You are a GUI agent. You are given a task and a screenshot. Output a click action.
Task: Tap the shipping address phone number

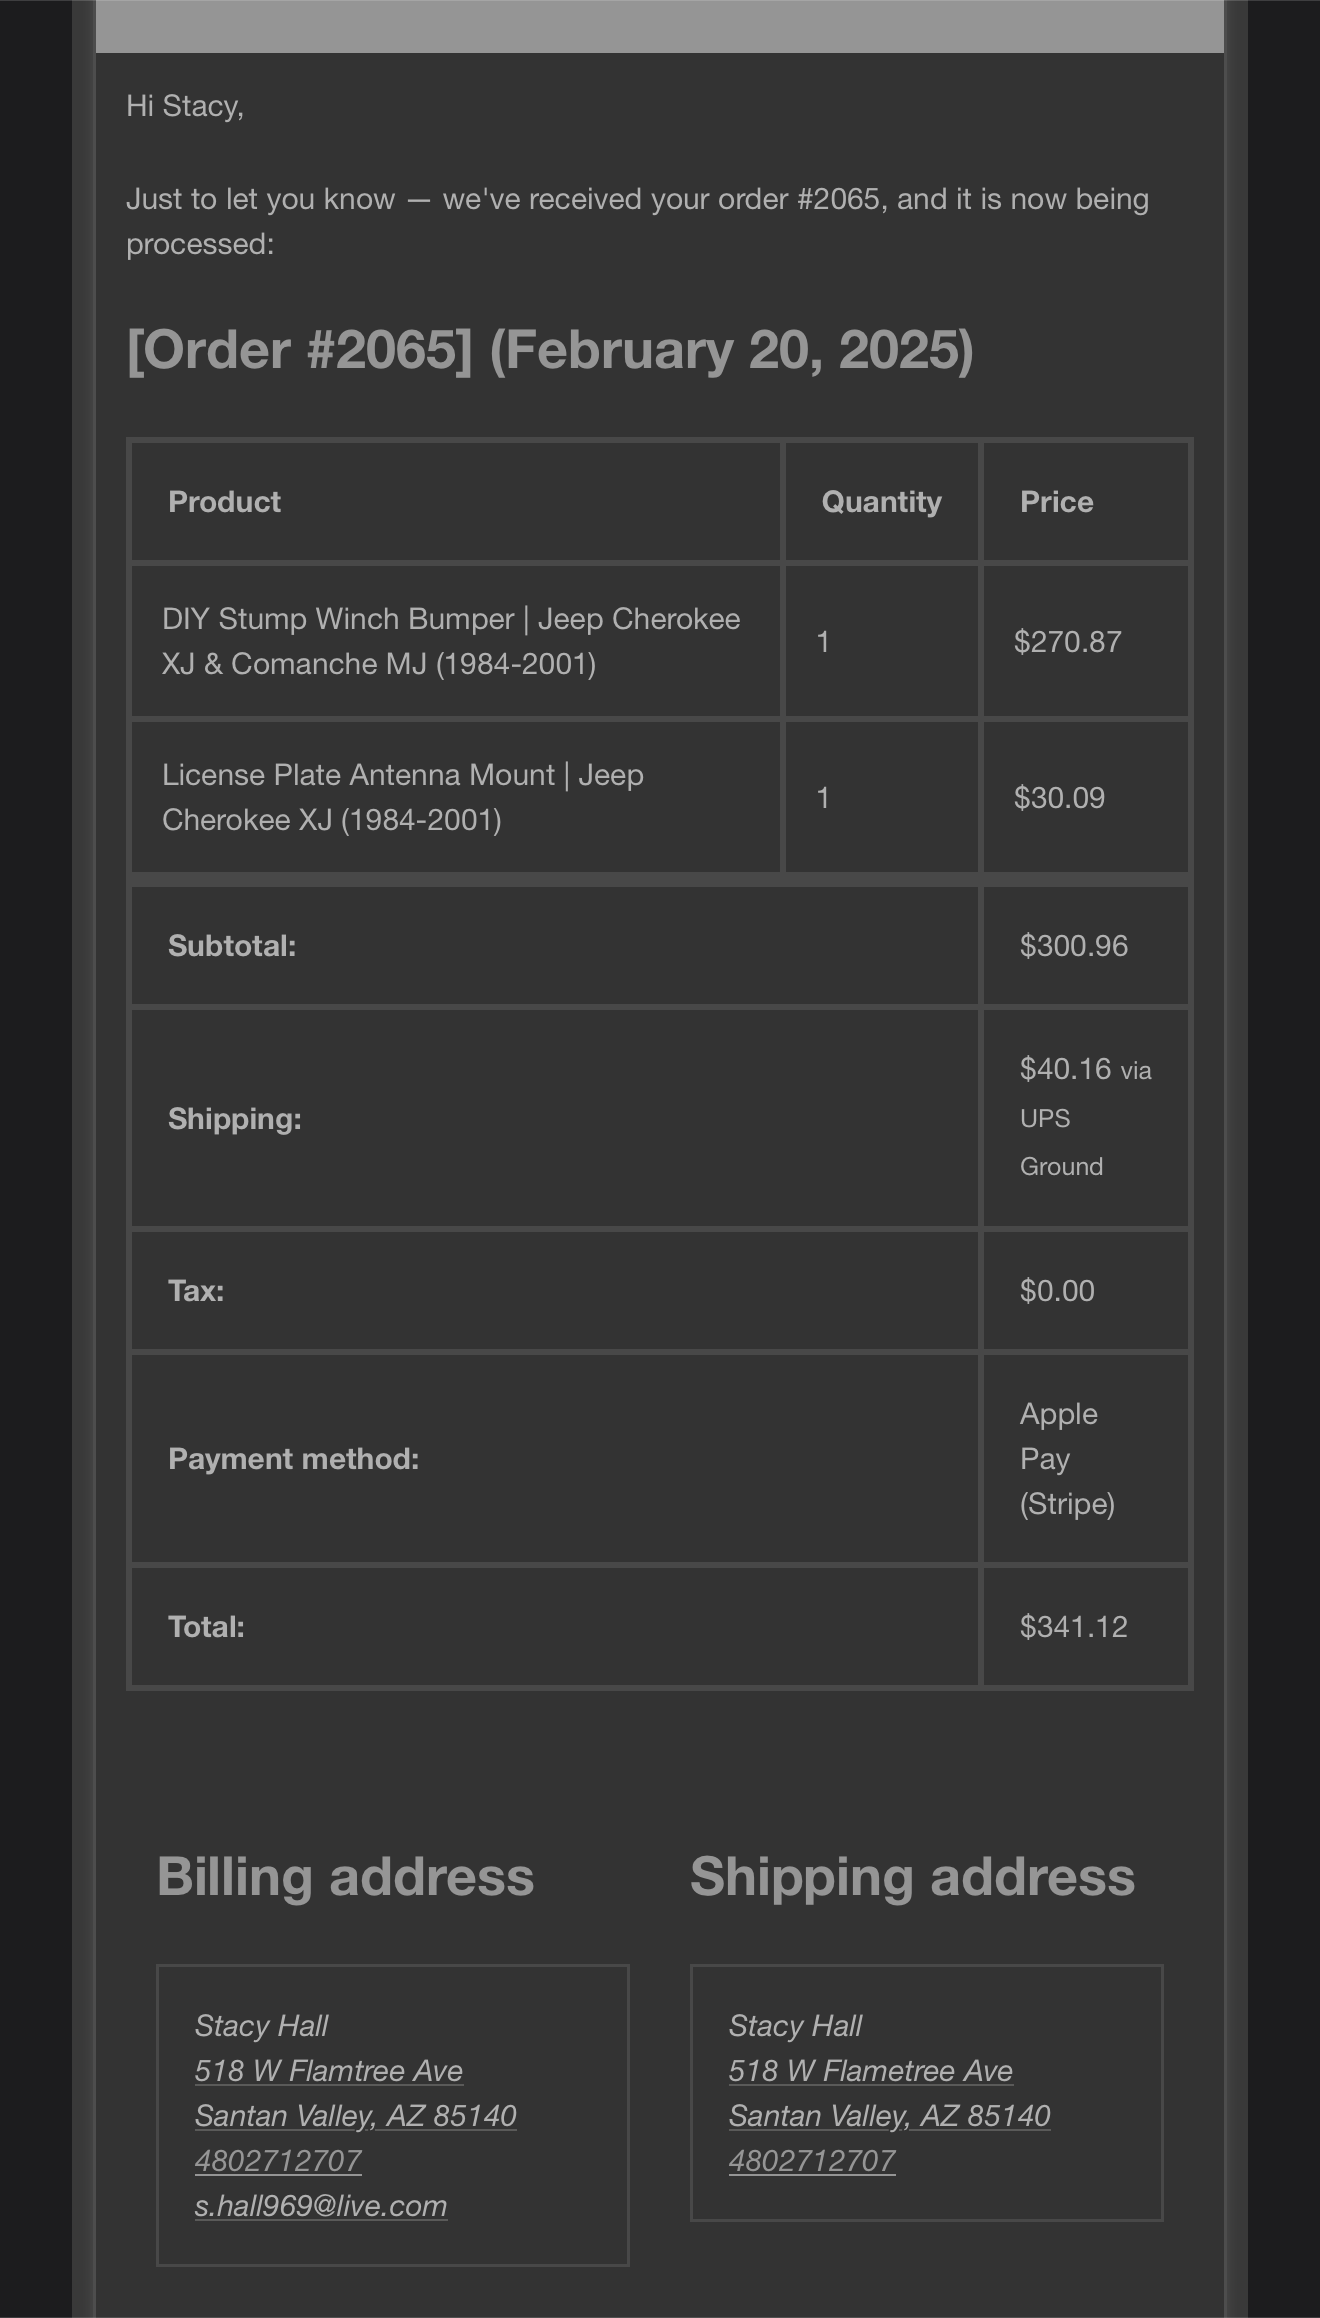click(x=811, y=2160)
